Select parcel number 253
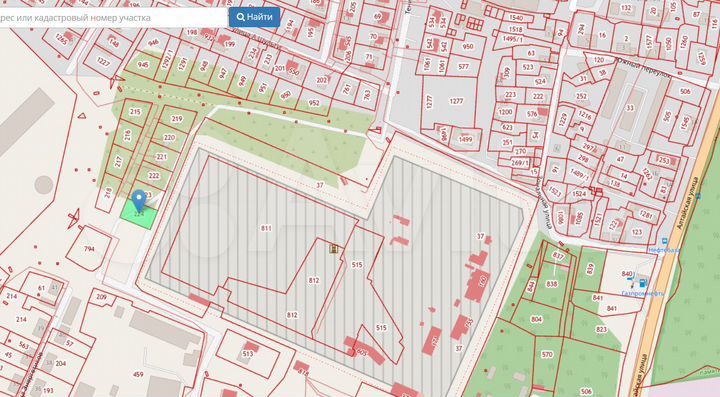Image resolution: width=720 pixels, height=397 pixels. (664, 160)
